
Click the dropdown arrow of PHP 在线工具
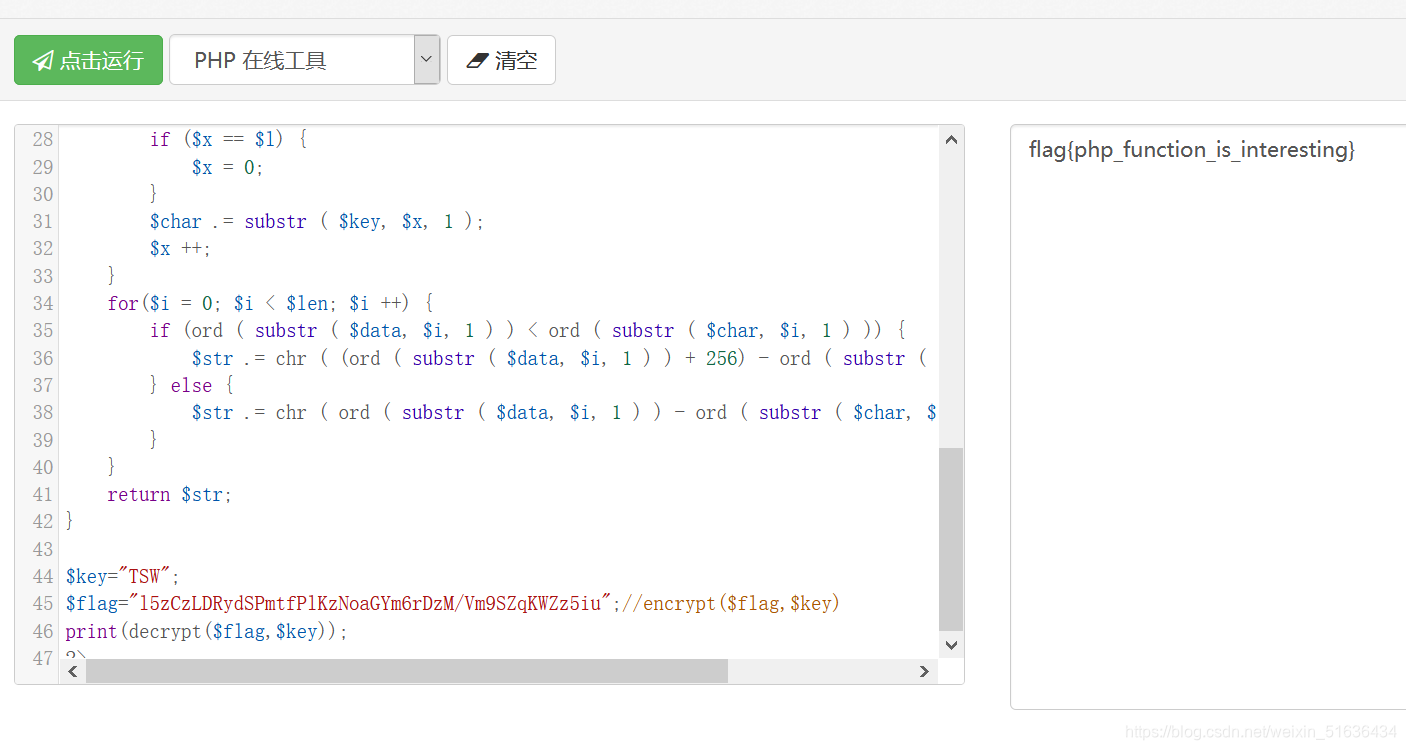427,60
